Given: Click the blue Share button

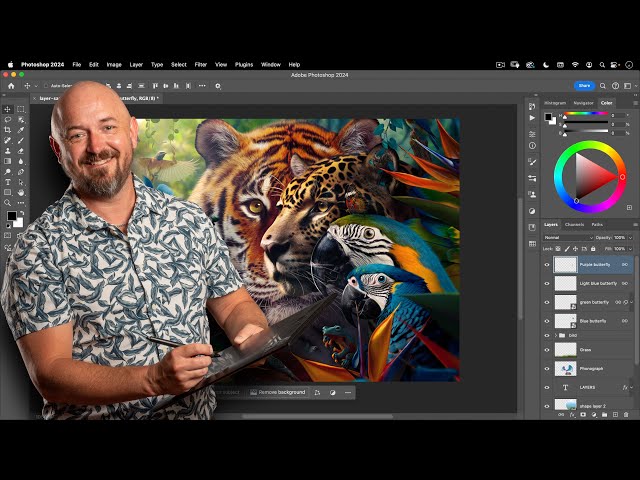Looking at the screenshot, I should pos(584,86).
